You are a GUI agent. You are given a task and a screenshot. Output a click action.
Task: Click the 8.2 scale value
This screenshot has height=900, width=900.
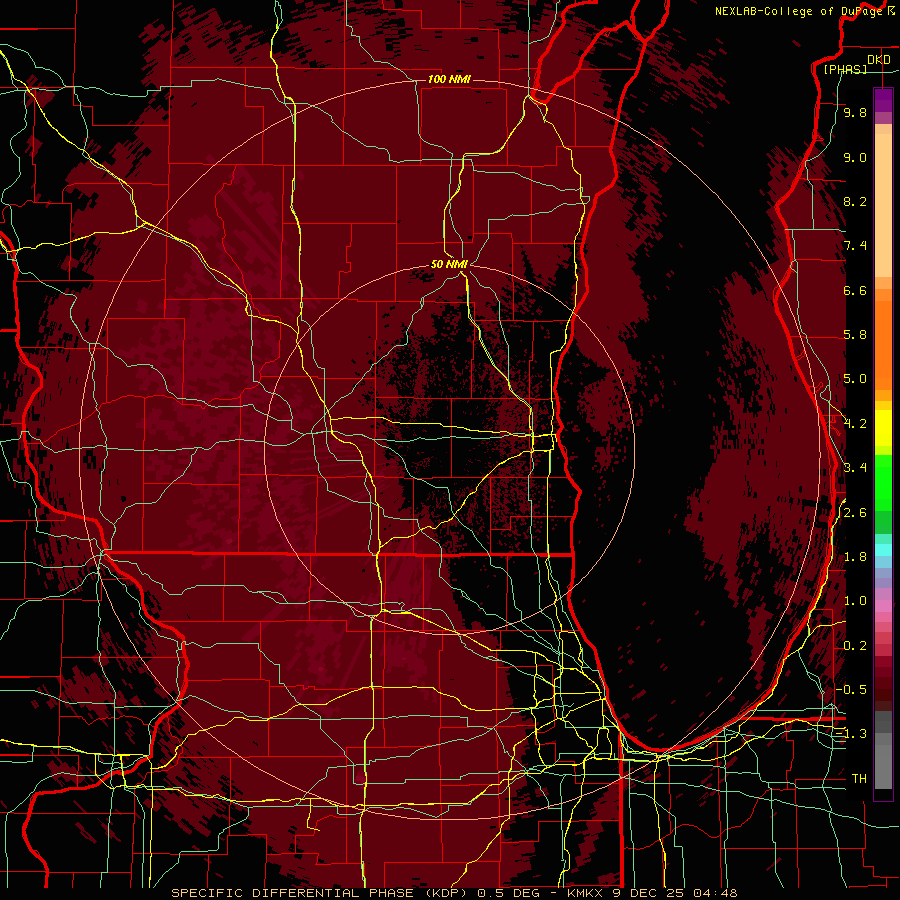click(x=855, y=201)
